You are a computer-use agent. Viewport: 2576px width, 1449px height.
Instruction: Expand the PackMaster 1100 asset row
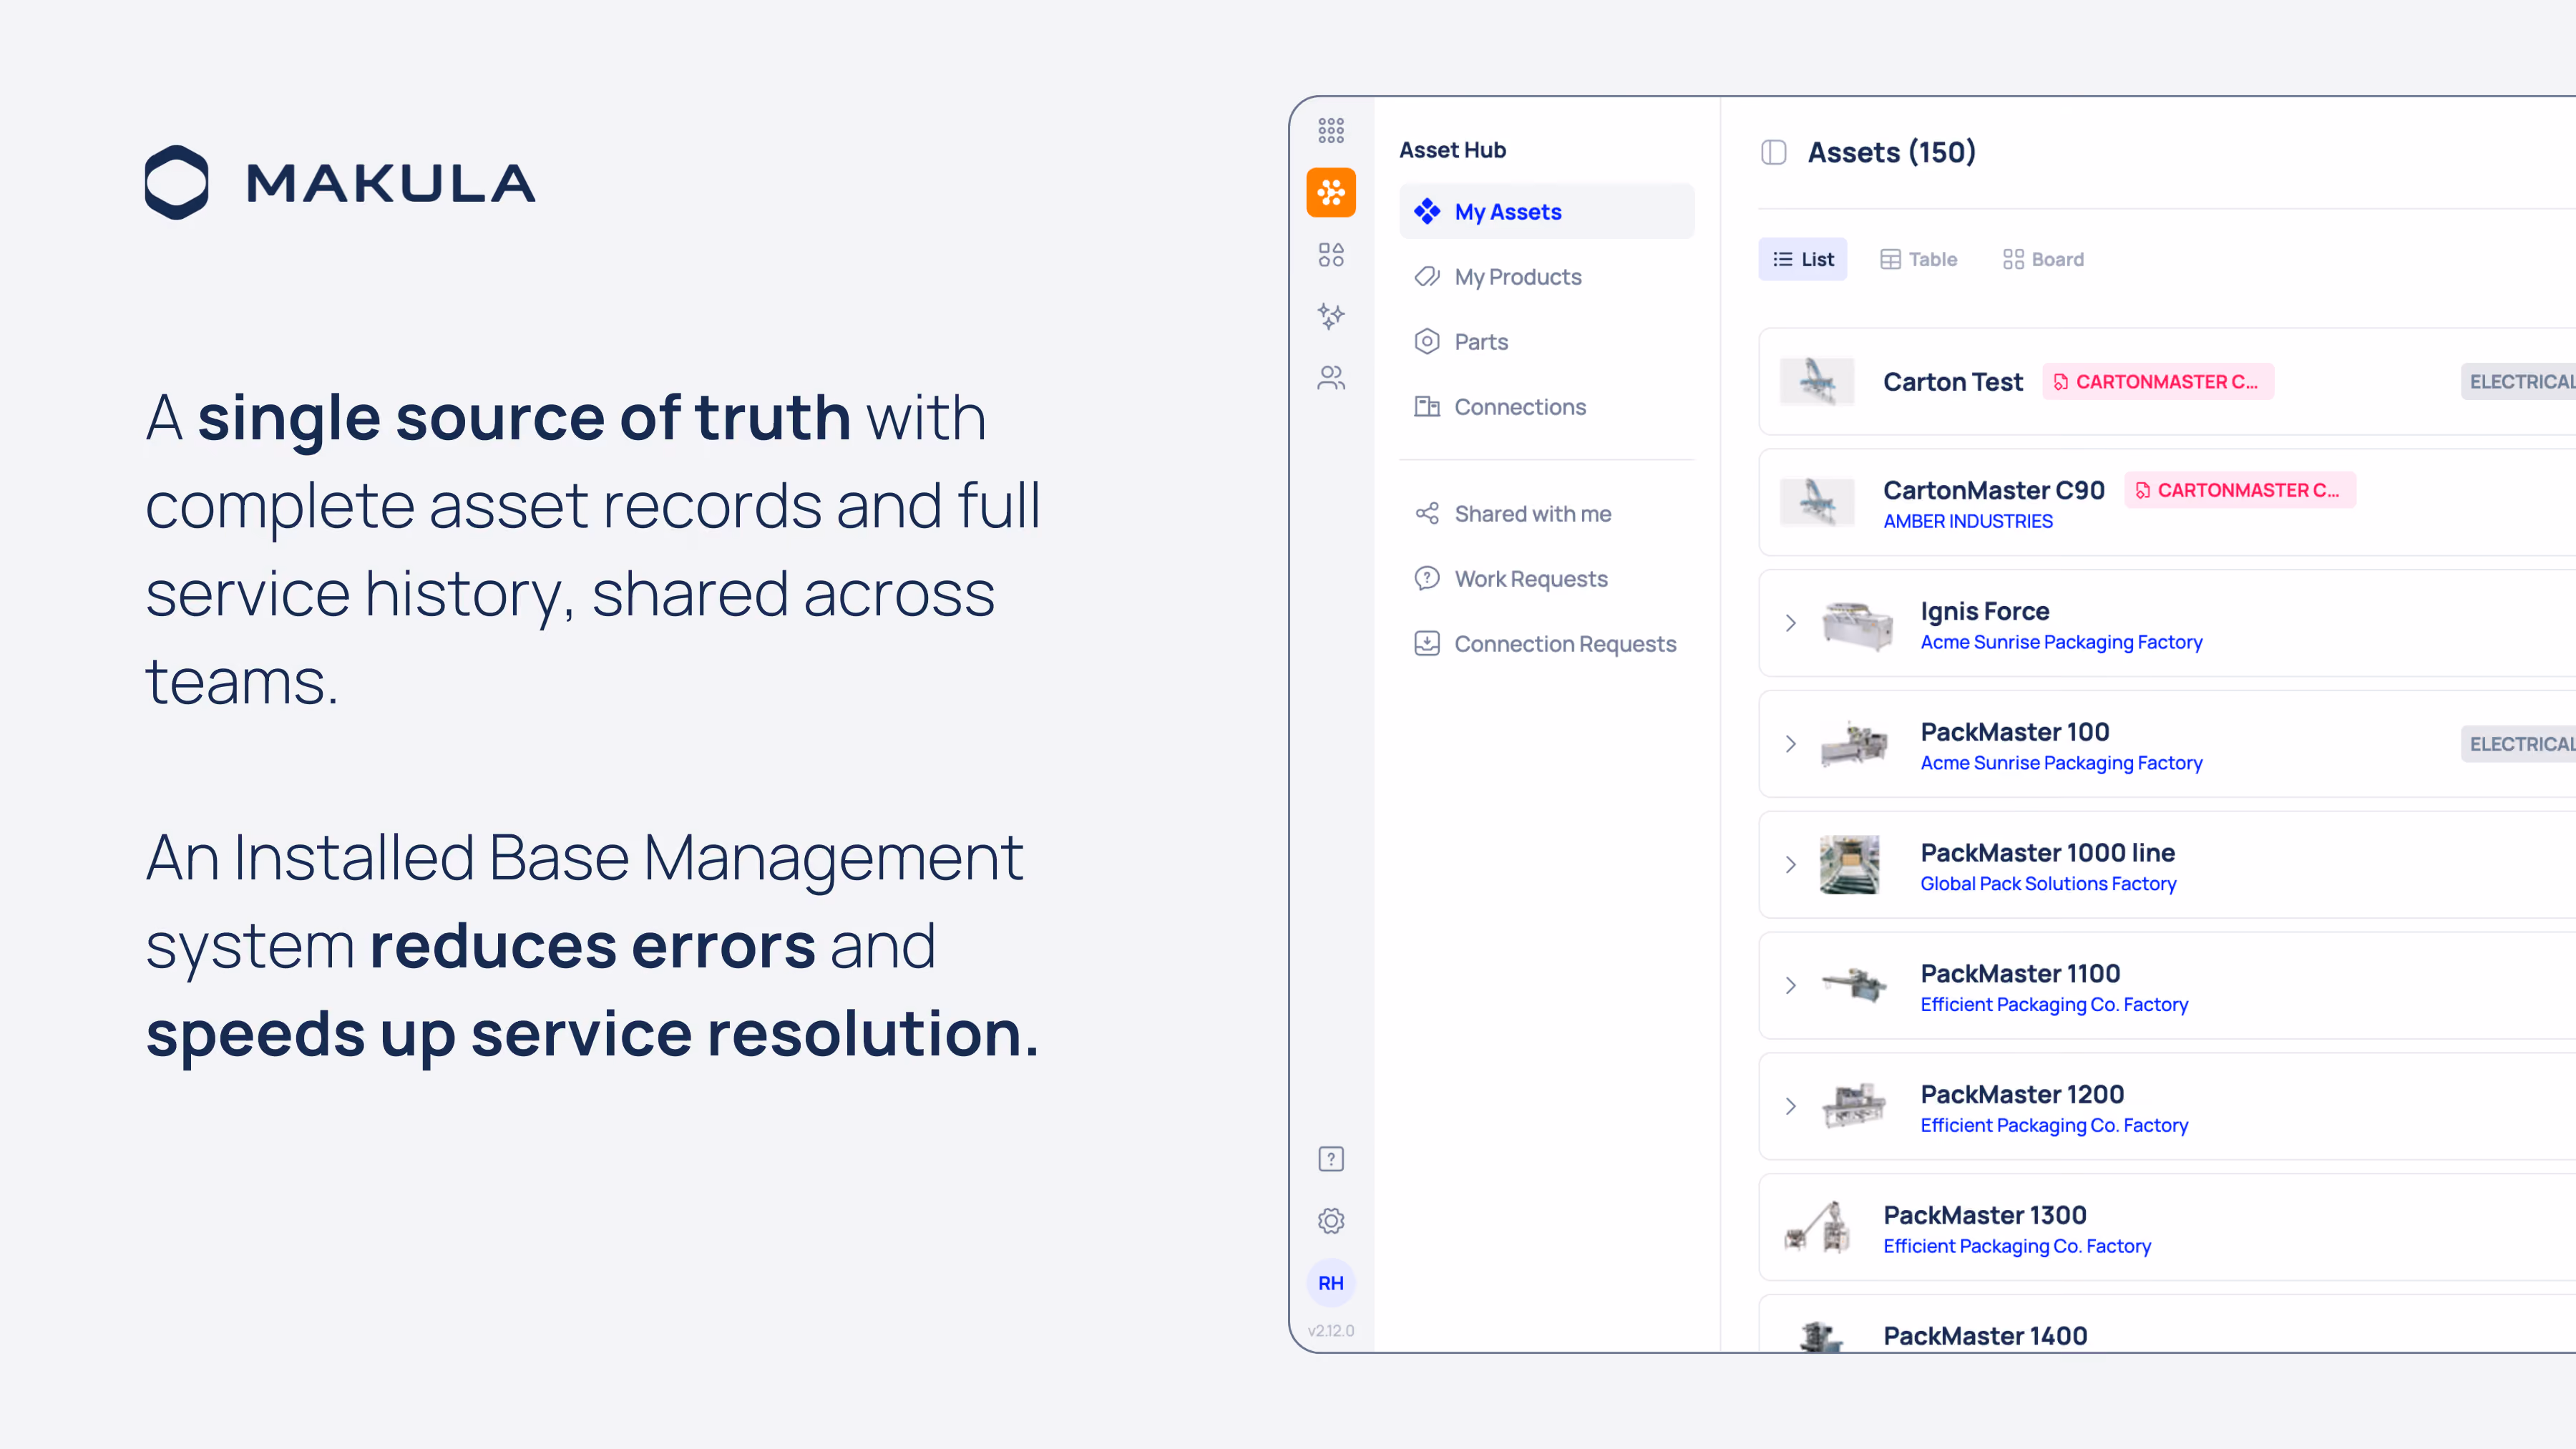pyautogui.click(x=1791, y=986)
